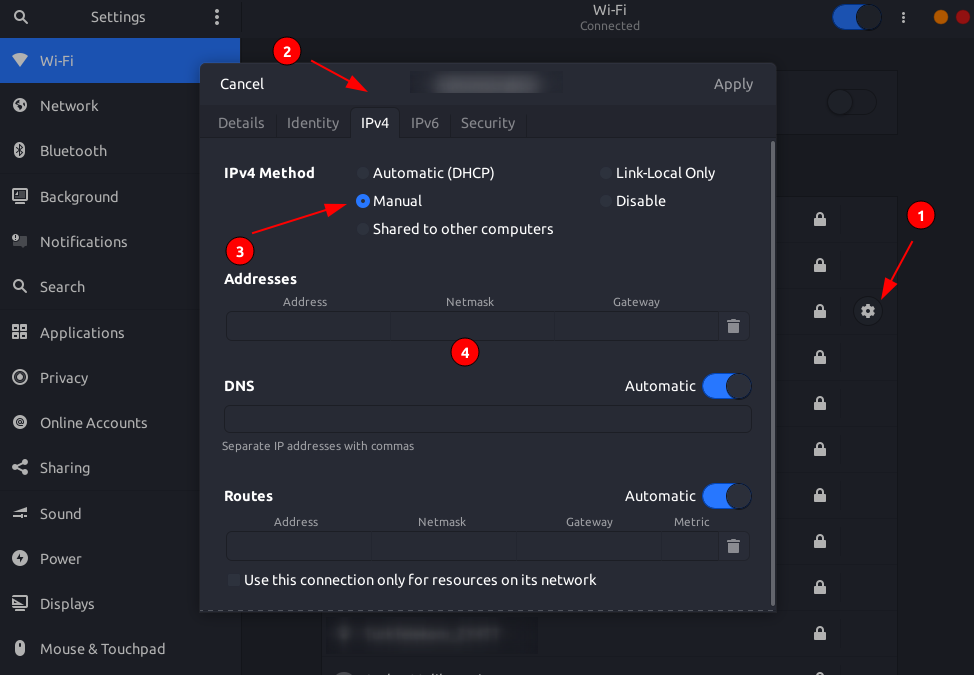
Task: Switch to the IPv6 tab
Action: [x=425, y=123]
